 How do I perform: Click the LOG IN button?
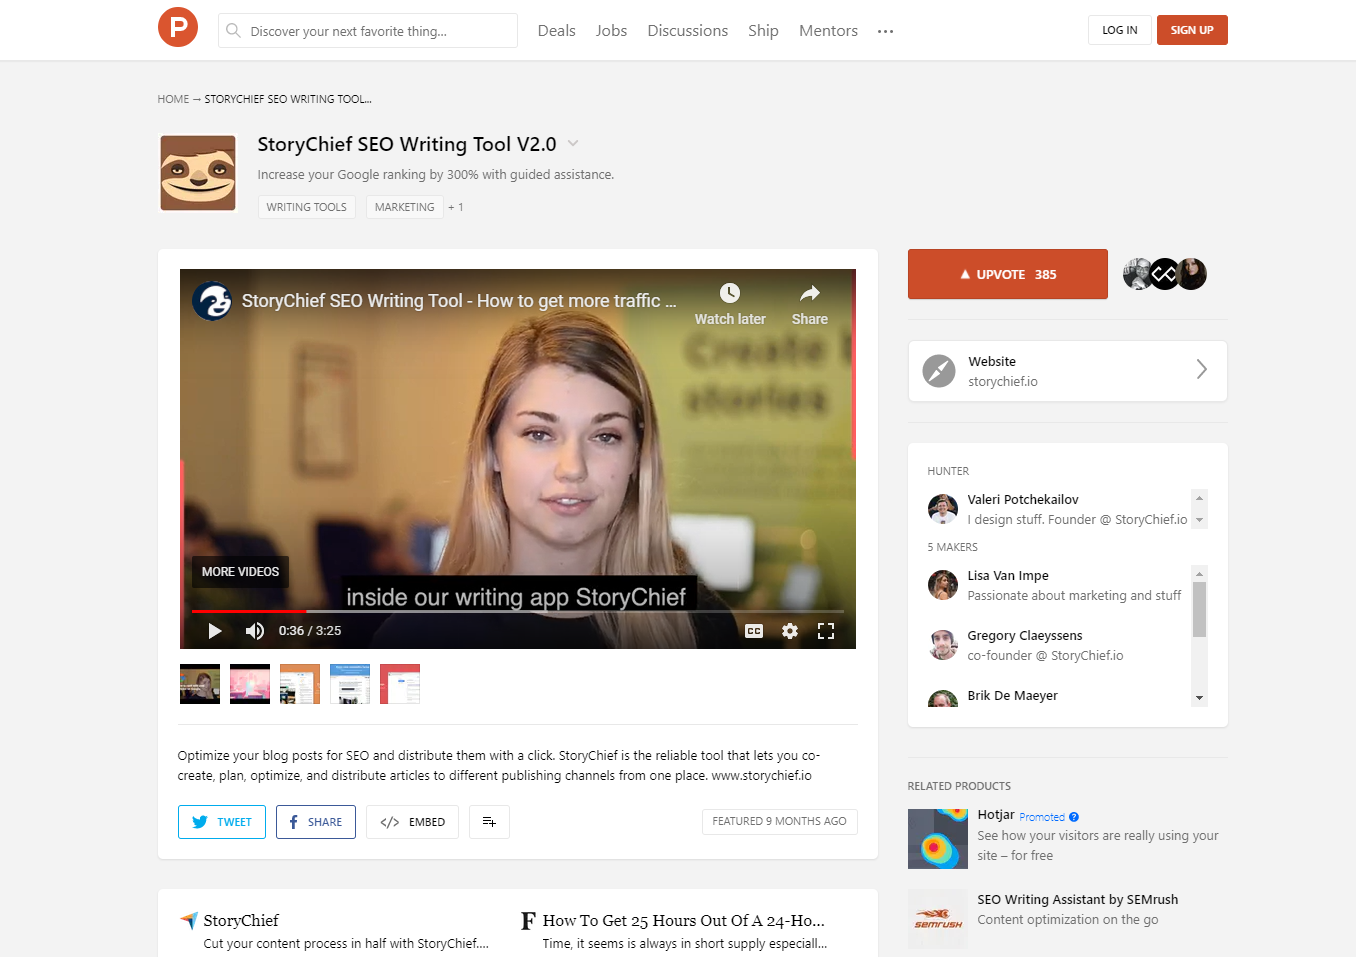[1119, 30]
